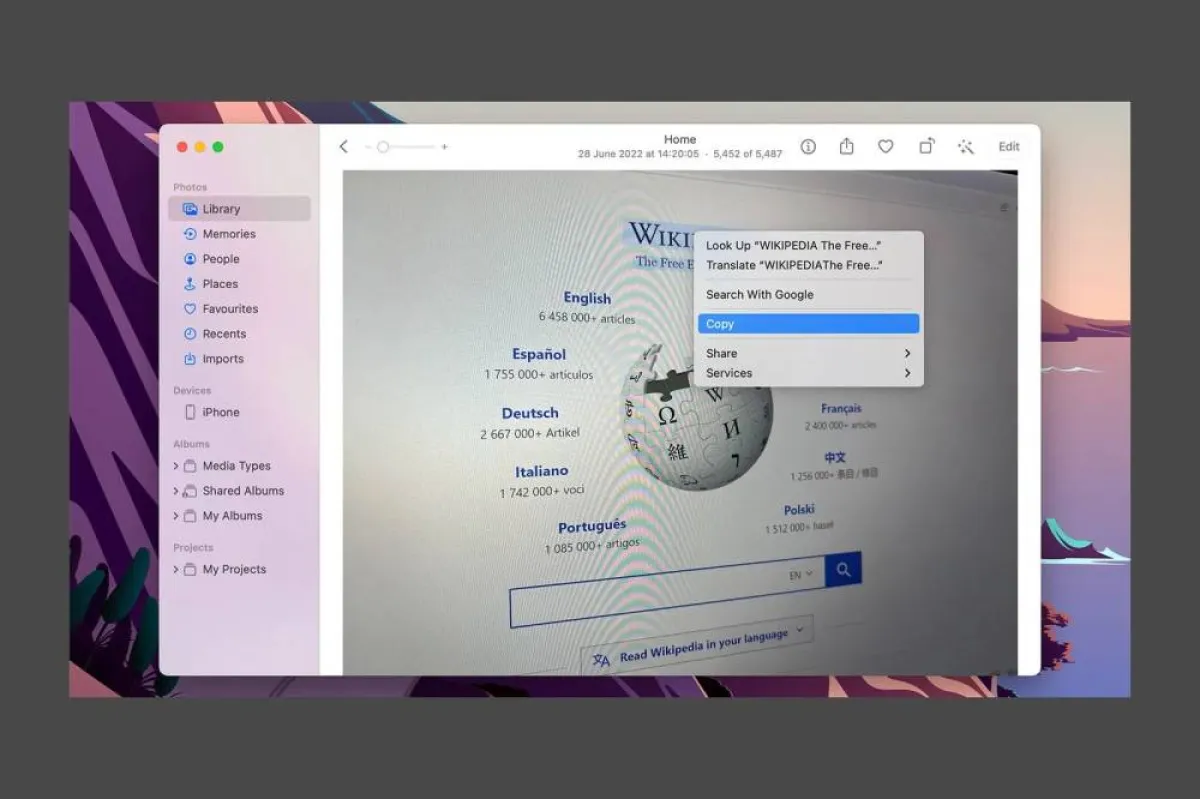Click the Edit button
Viewport: 1200px width, 799px height.
(1009, 147)
